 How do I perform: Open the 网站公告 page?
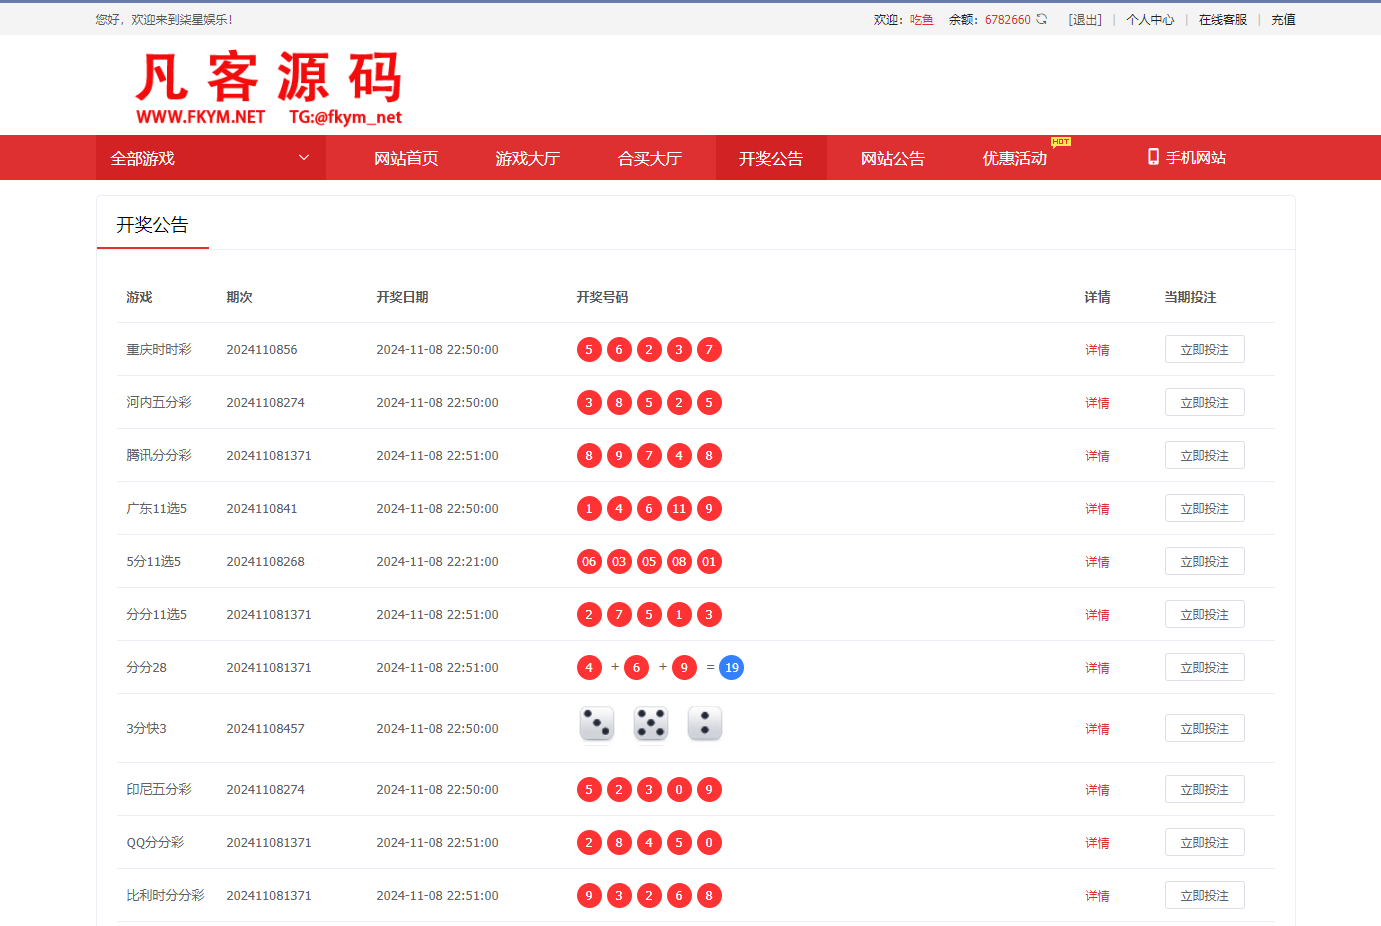click(892, 157)
